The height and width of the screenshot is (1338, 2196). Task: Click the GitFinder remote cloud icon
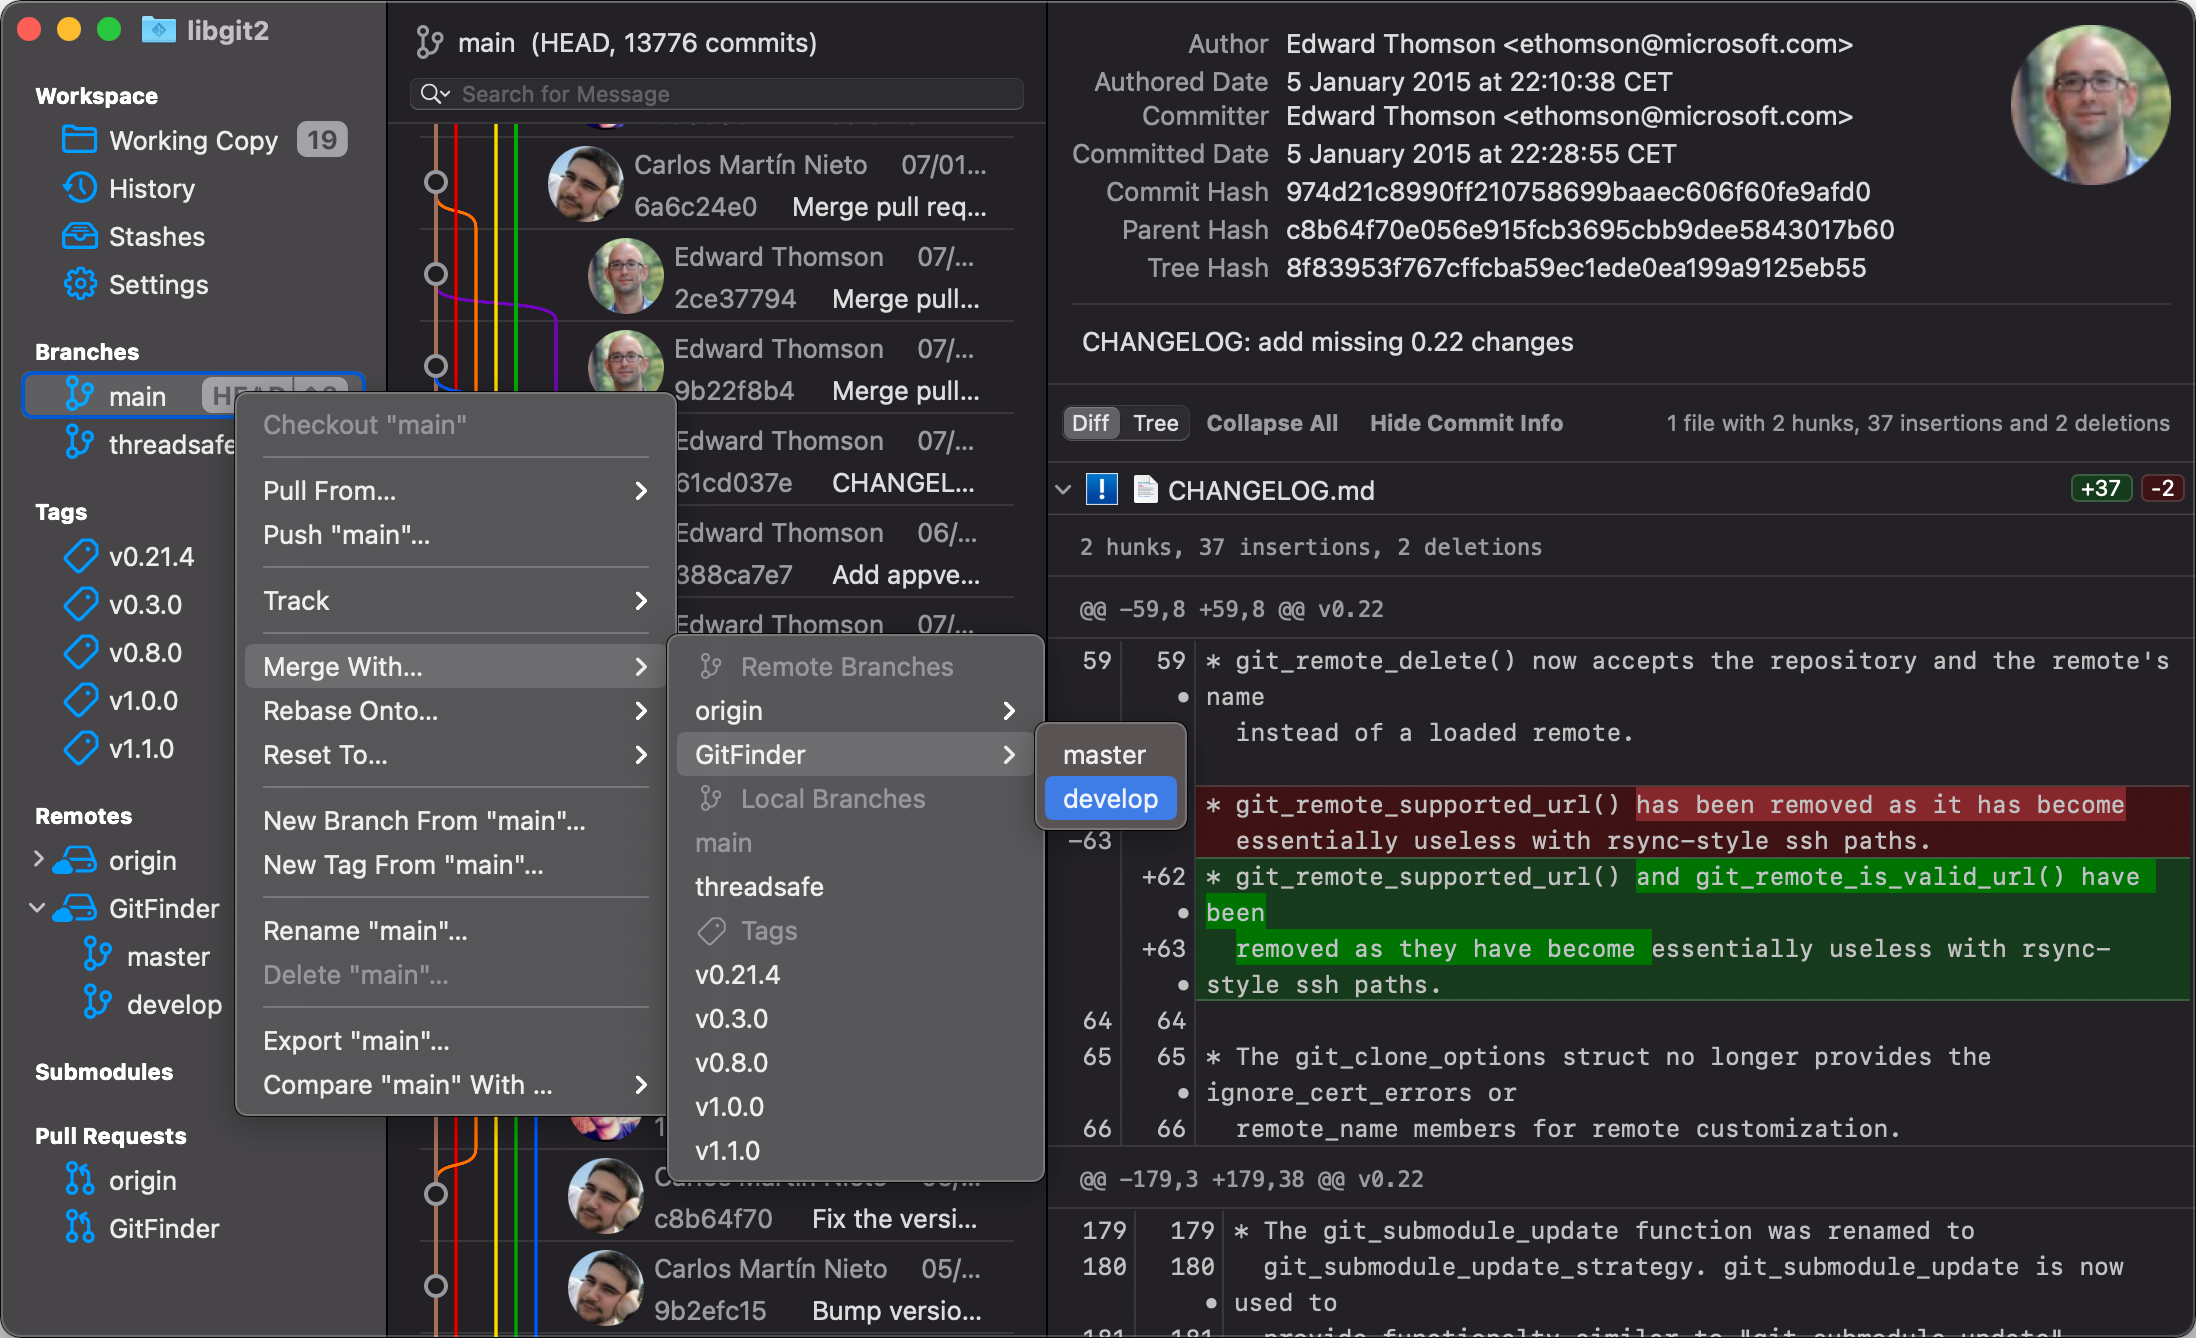coord(75,908)
